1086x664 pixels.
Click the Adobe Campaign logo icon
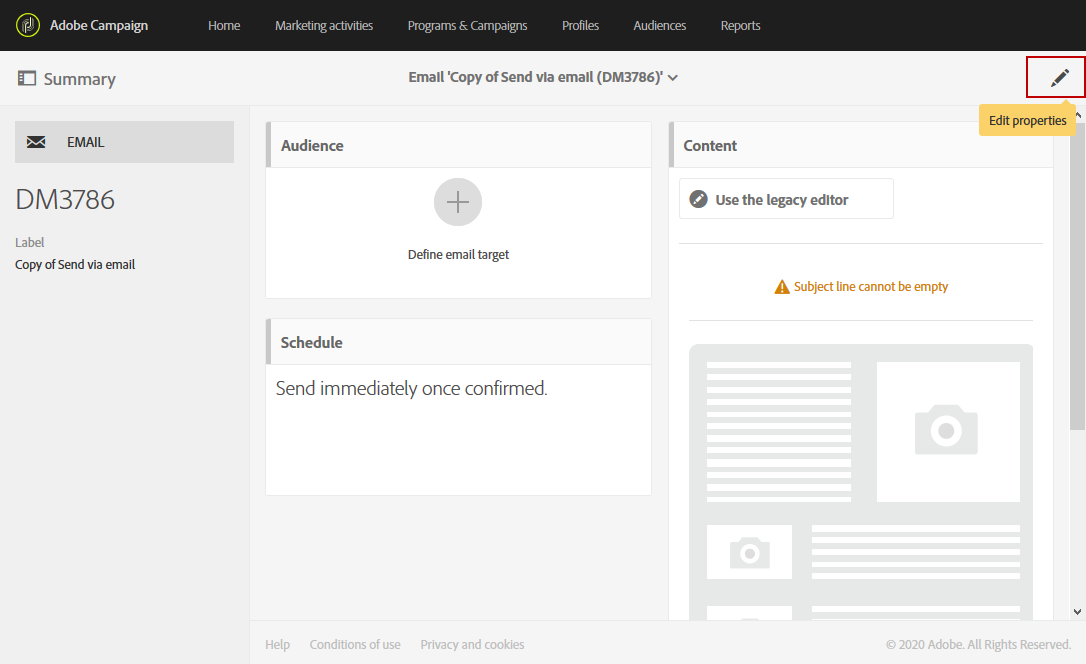click(28, 26)
